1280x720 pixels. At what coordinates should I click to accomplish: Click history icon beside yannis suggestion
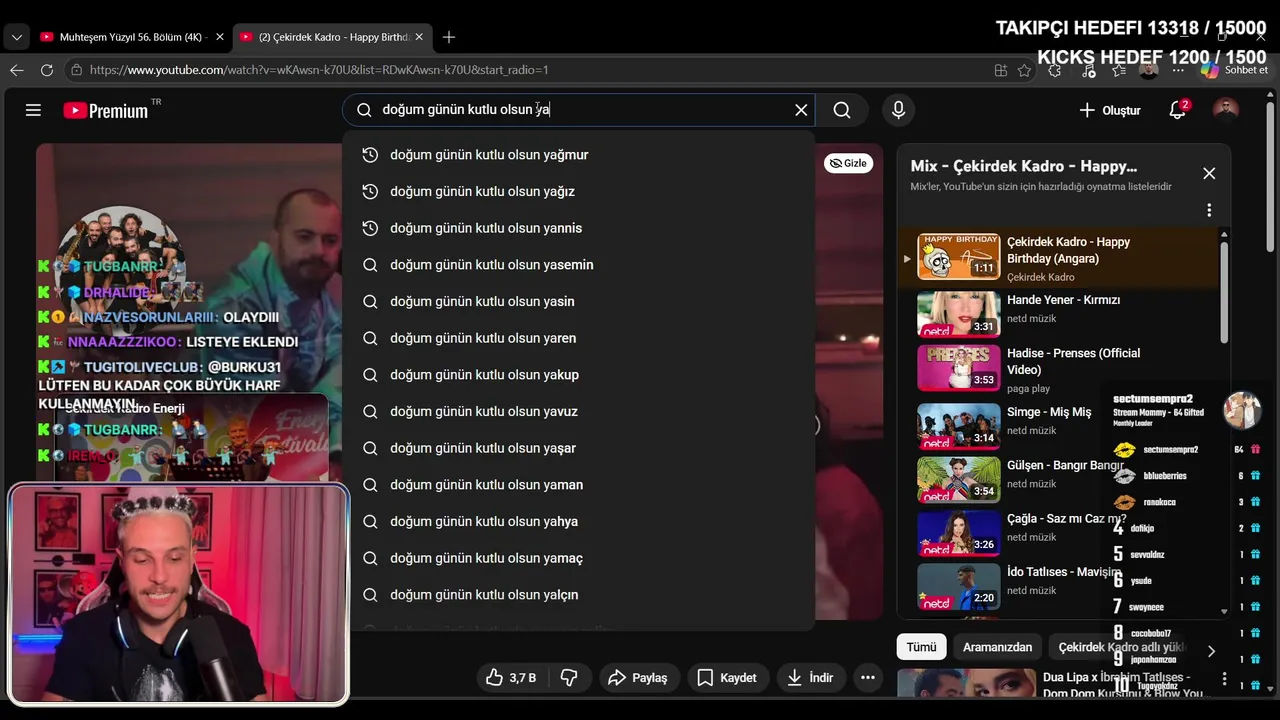pyautogui.click(x=370, y=228)
